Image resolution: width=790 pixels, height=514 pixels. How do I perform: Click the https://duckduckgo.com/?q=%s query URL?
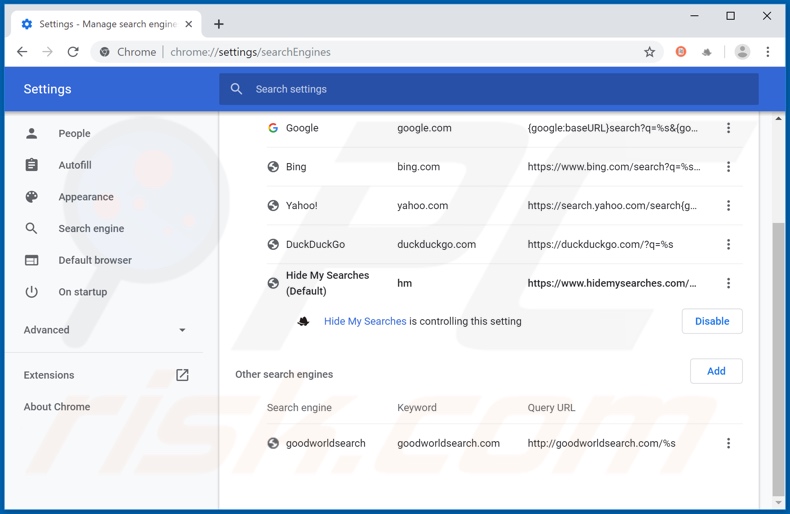(x=600, y=244)
